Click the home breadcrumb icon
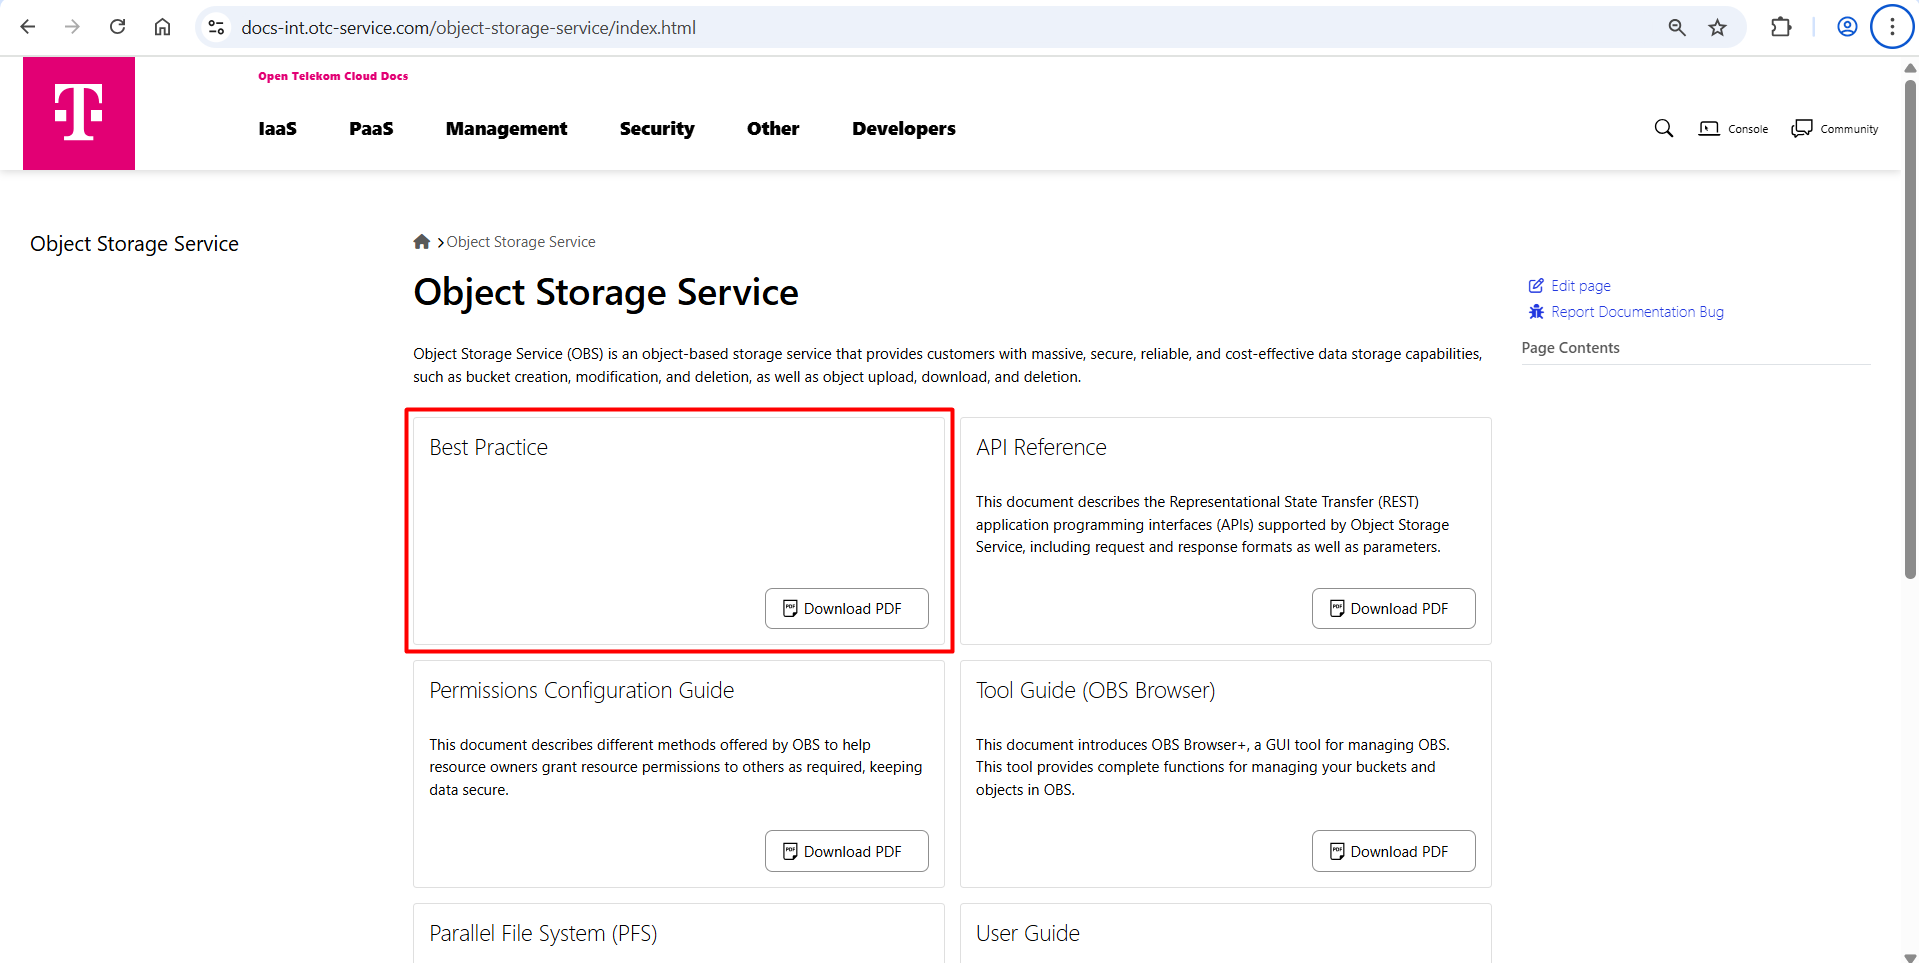Image resolution: width=1919 pixels, height=963 pixels. [422, 242]
